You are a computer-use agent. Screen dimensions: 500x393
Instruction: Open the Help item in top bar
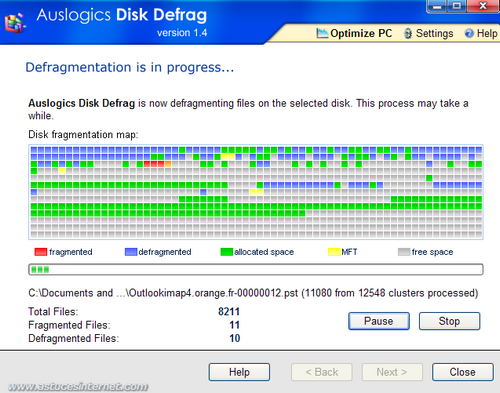481,33
